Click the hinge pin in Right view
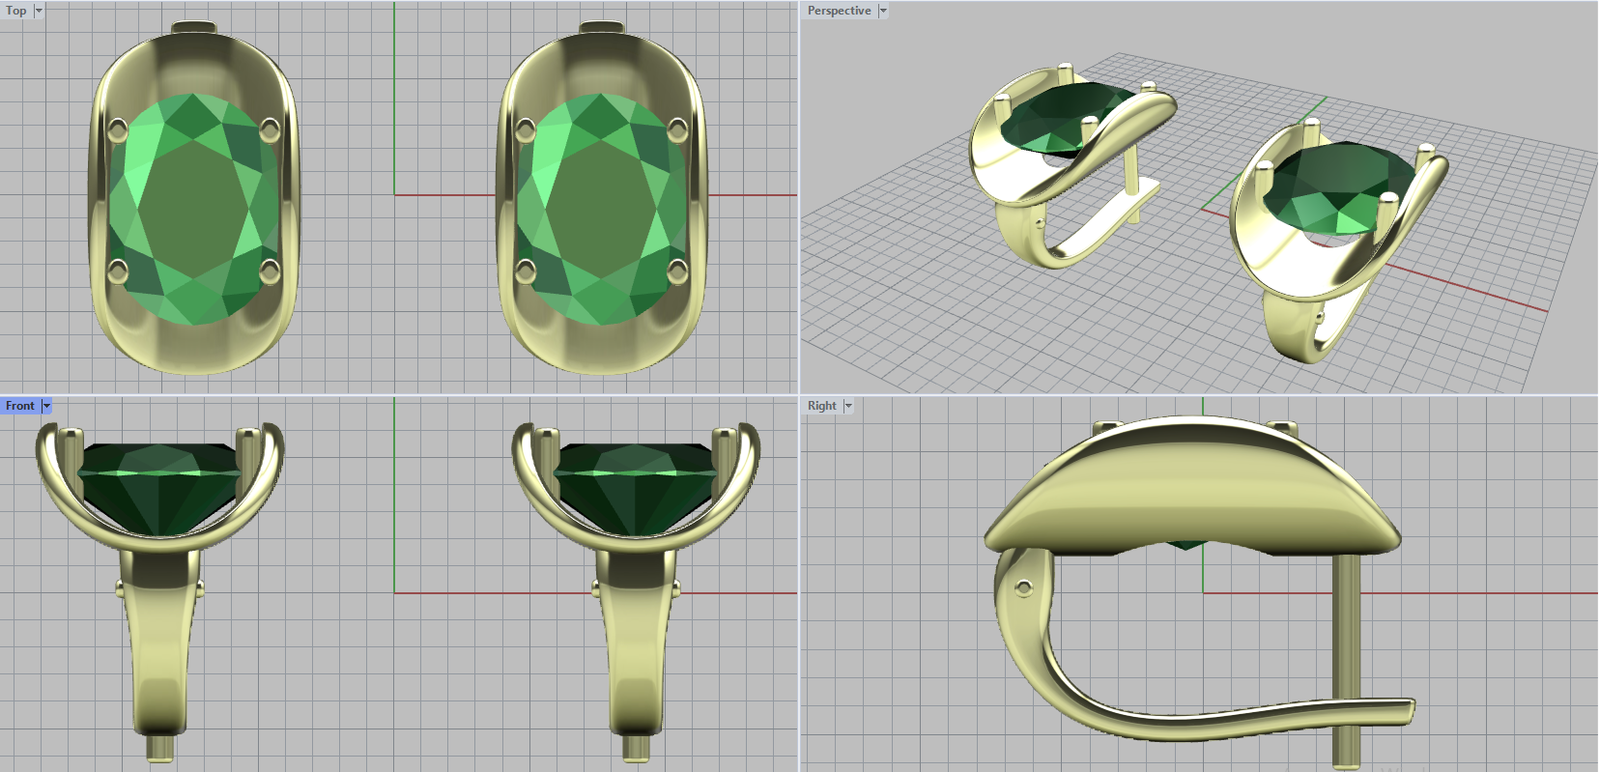This screenshot has width=1600, height=772. pyautogui.click(x=1022, y=588)
